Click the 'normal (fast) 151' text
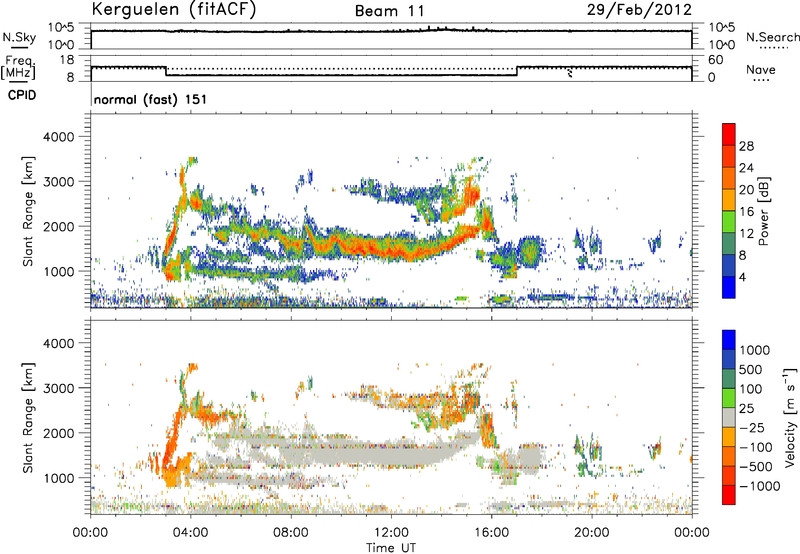The width and height of the screenshot is (800, 554). [151, 99]
